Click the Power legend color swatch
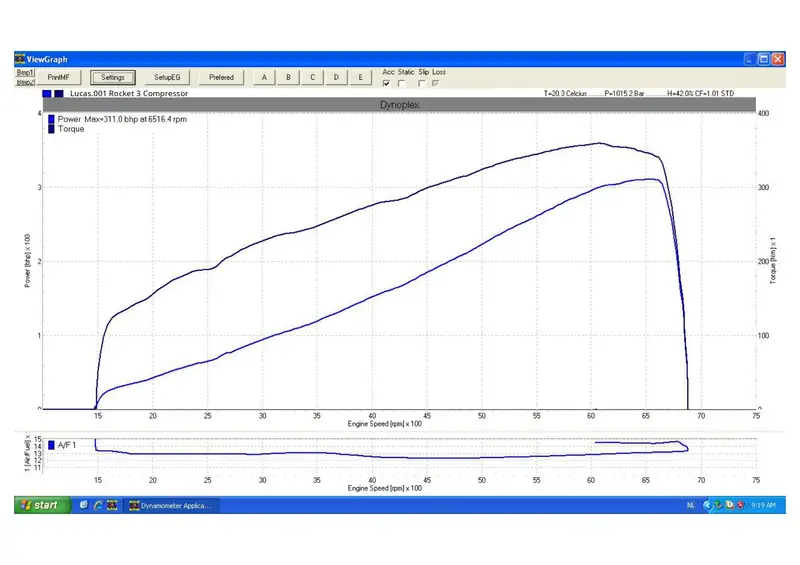Viewport: 800px width, 565px height. pos(51,119)
